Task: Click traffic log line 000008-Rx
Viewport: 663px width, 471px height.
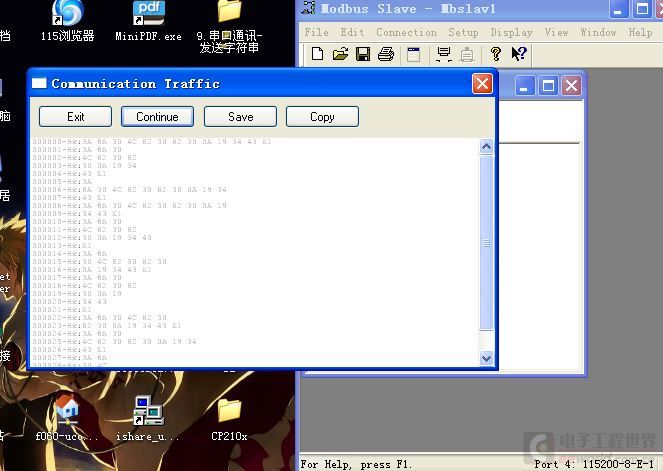Action: [129, 205]
